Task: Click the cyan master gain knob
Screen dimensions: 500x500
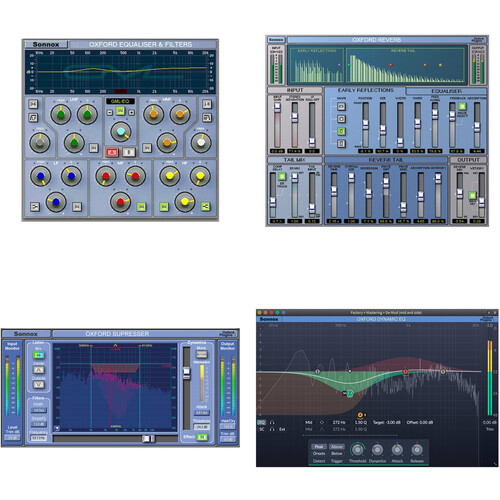Action: click(x=121, y=131)
